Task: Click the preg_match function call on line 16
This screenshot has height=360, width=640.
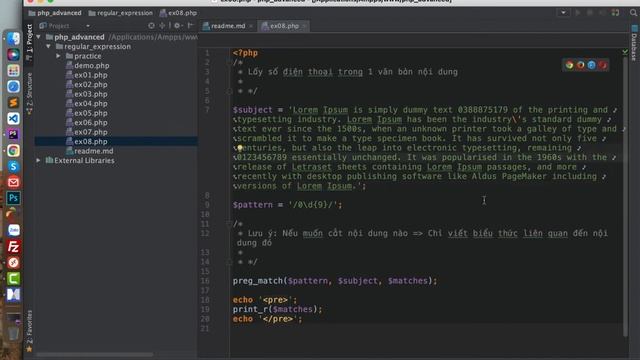Action: click(x=258, y=281)
